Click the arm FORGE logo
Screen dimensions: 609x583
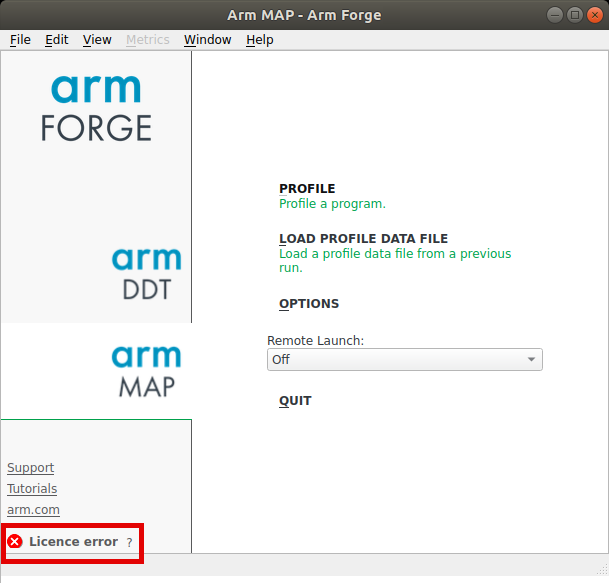coord(96,108)
